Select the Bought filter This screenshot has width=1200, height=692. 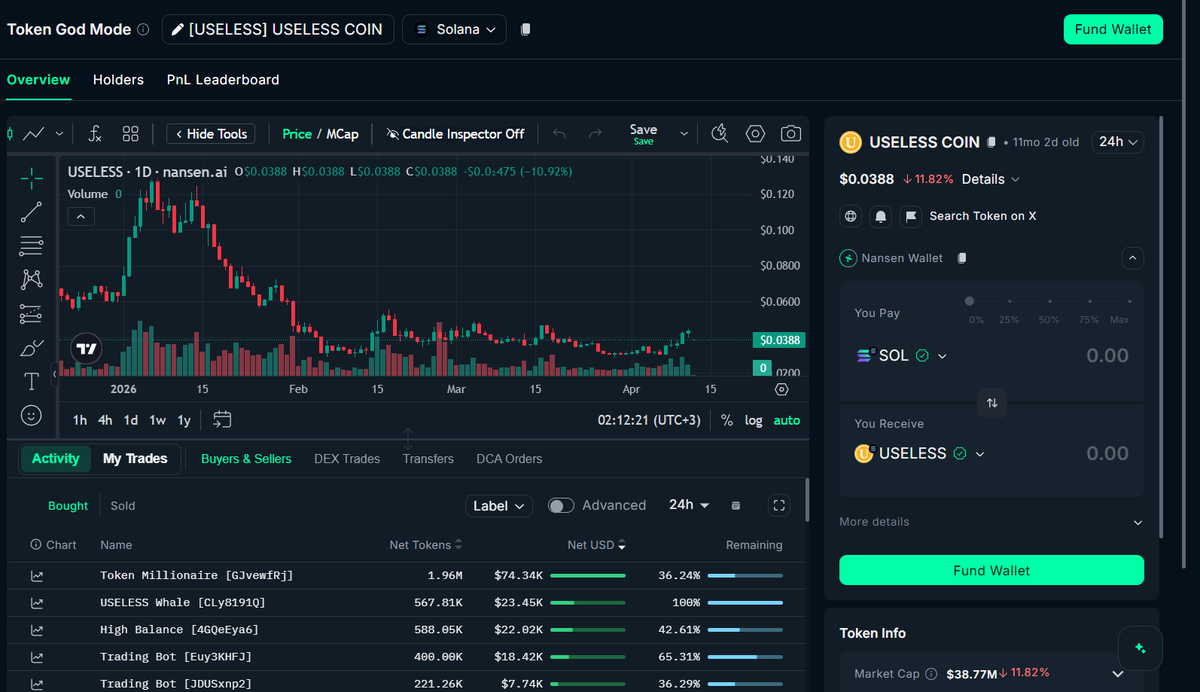coord(68,506)
